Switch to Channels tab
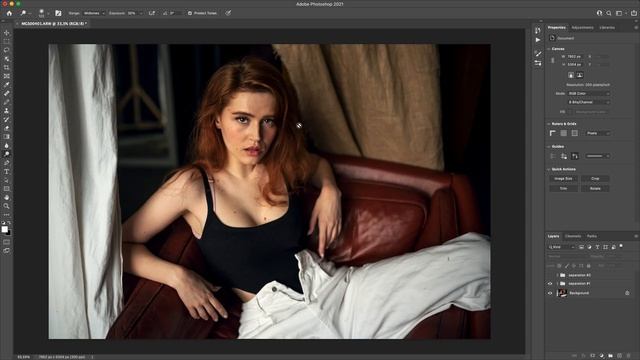This screenshot has height=360, width=640. point(573,236)
